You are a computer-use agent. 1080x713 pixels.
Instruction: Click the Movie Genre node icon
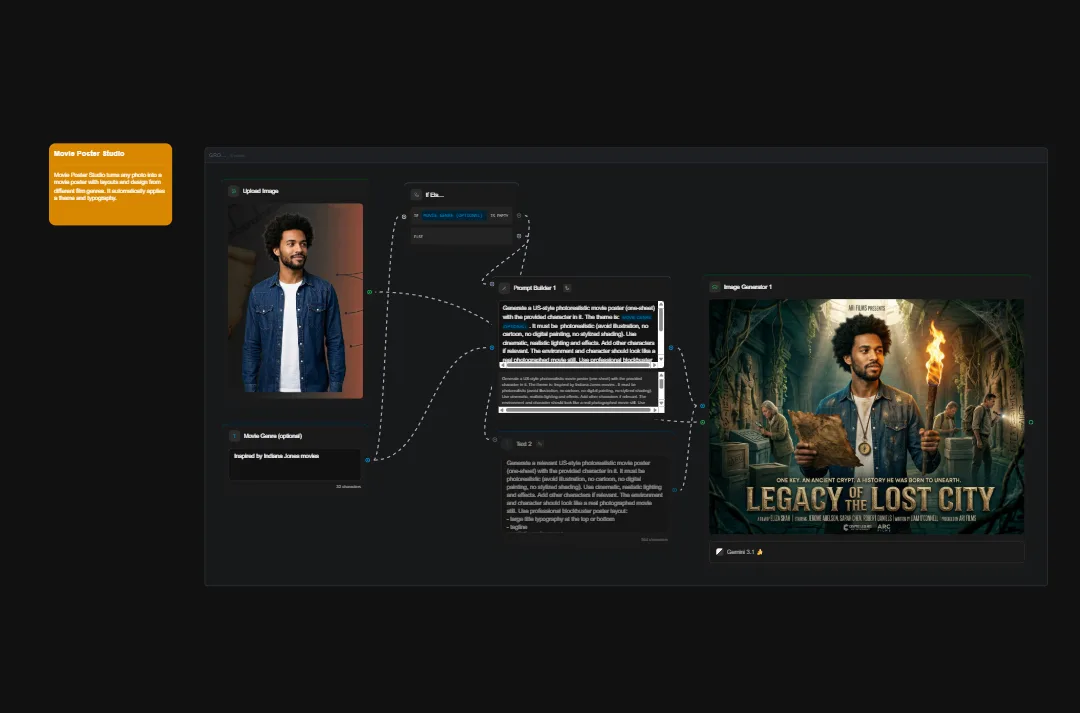coord(234,436)
